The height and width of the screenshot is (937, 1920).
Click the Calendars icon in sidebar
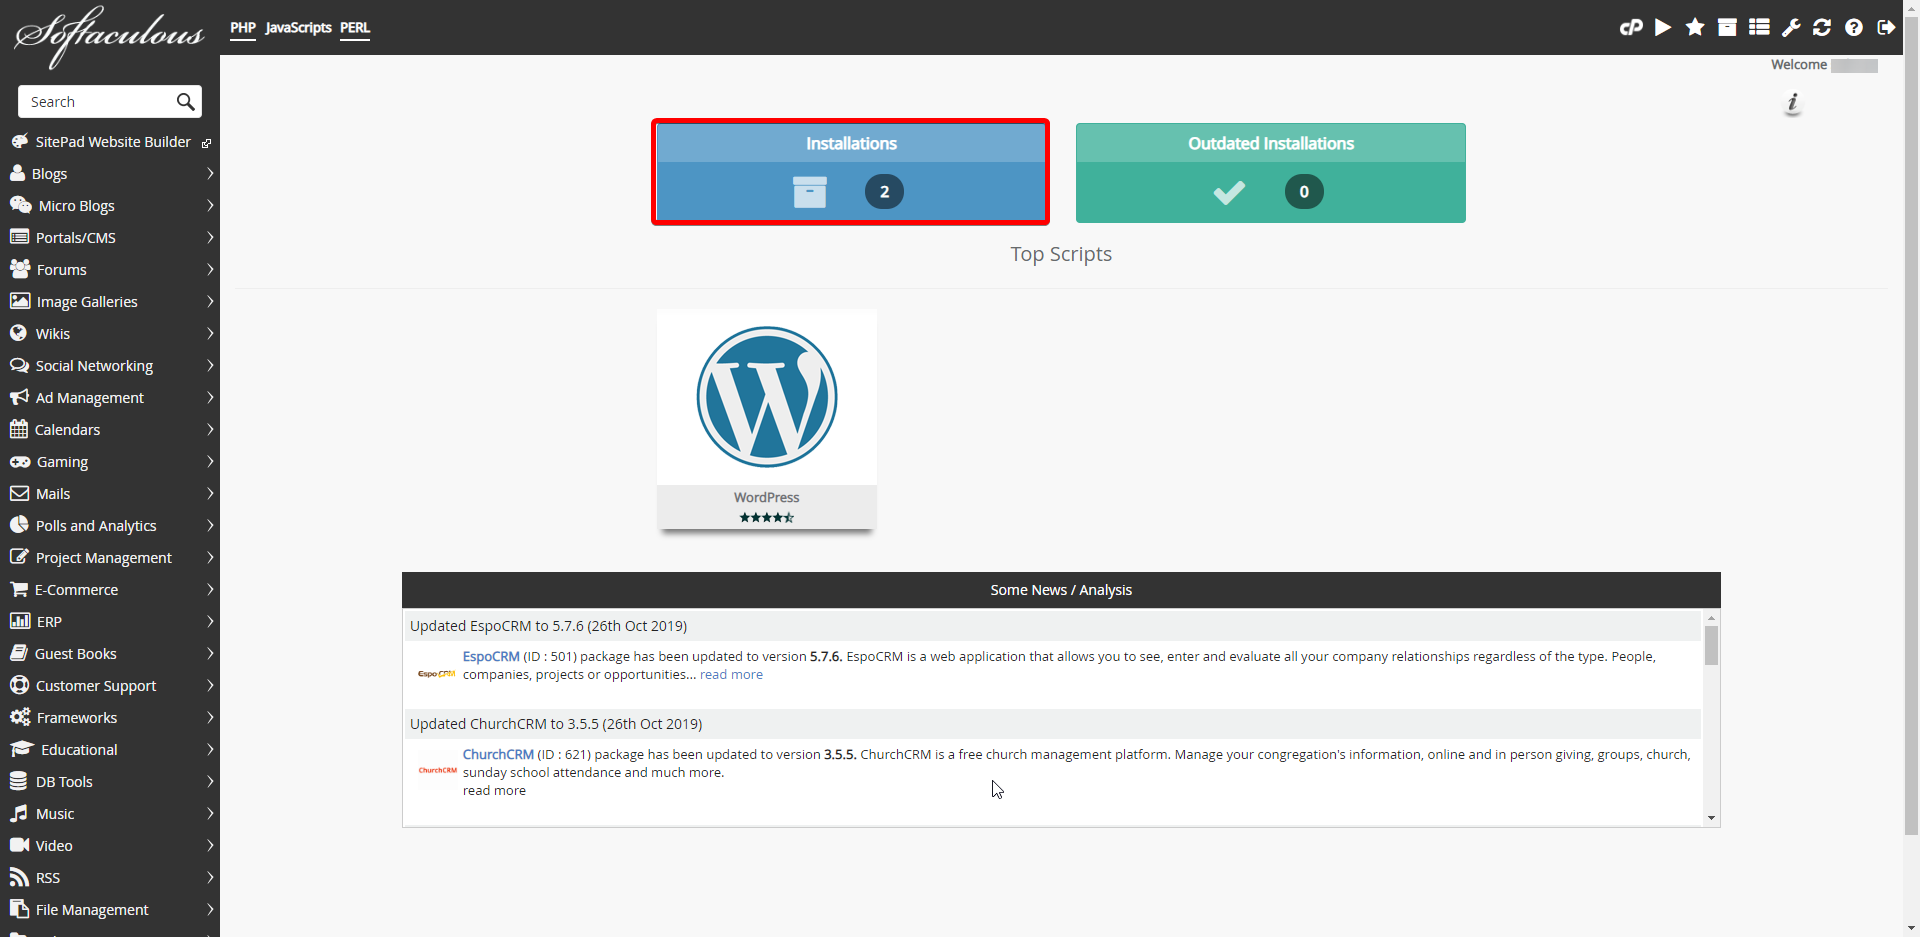tap(19, 429)
